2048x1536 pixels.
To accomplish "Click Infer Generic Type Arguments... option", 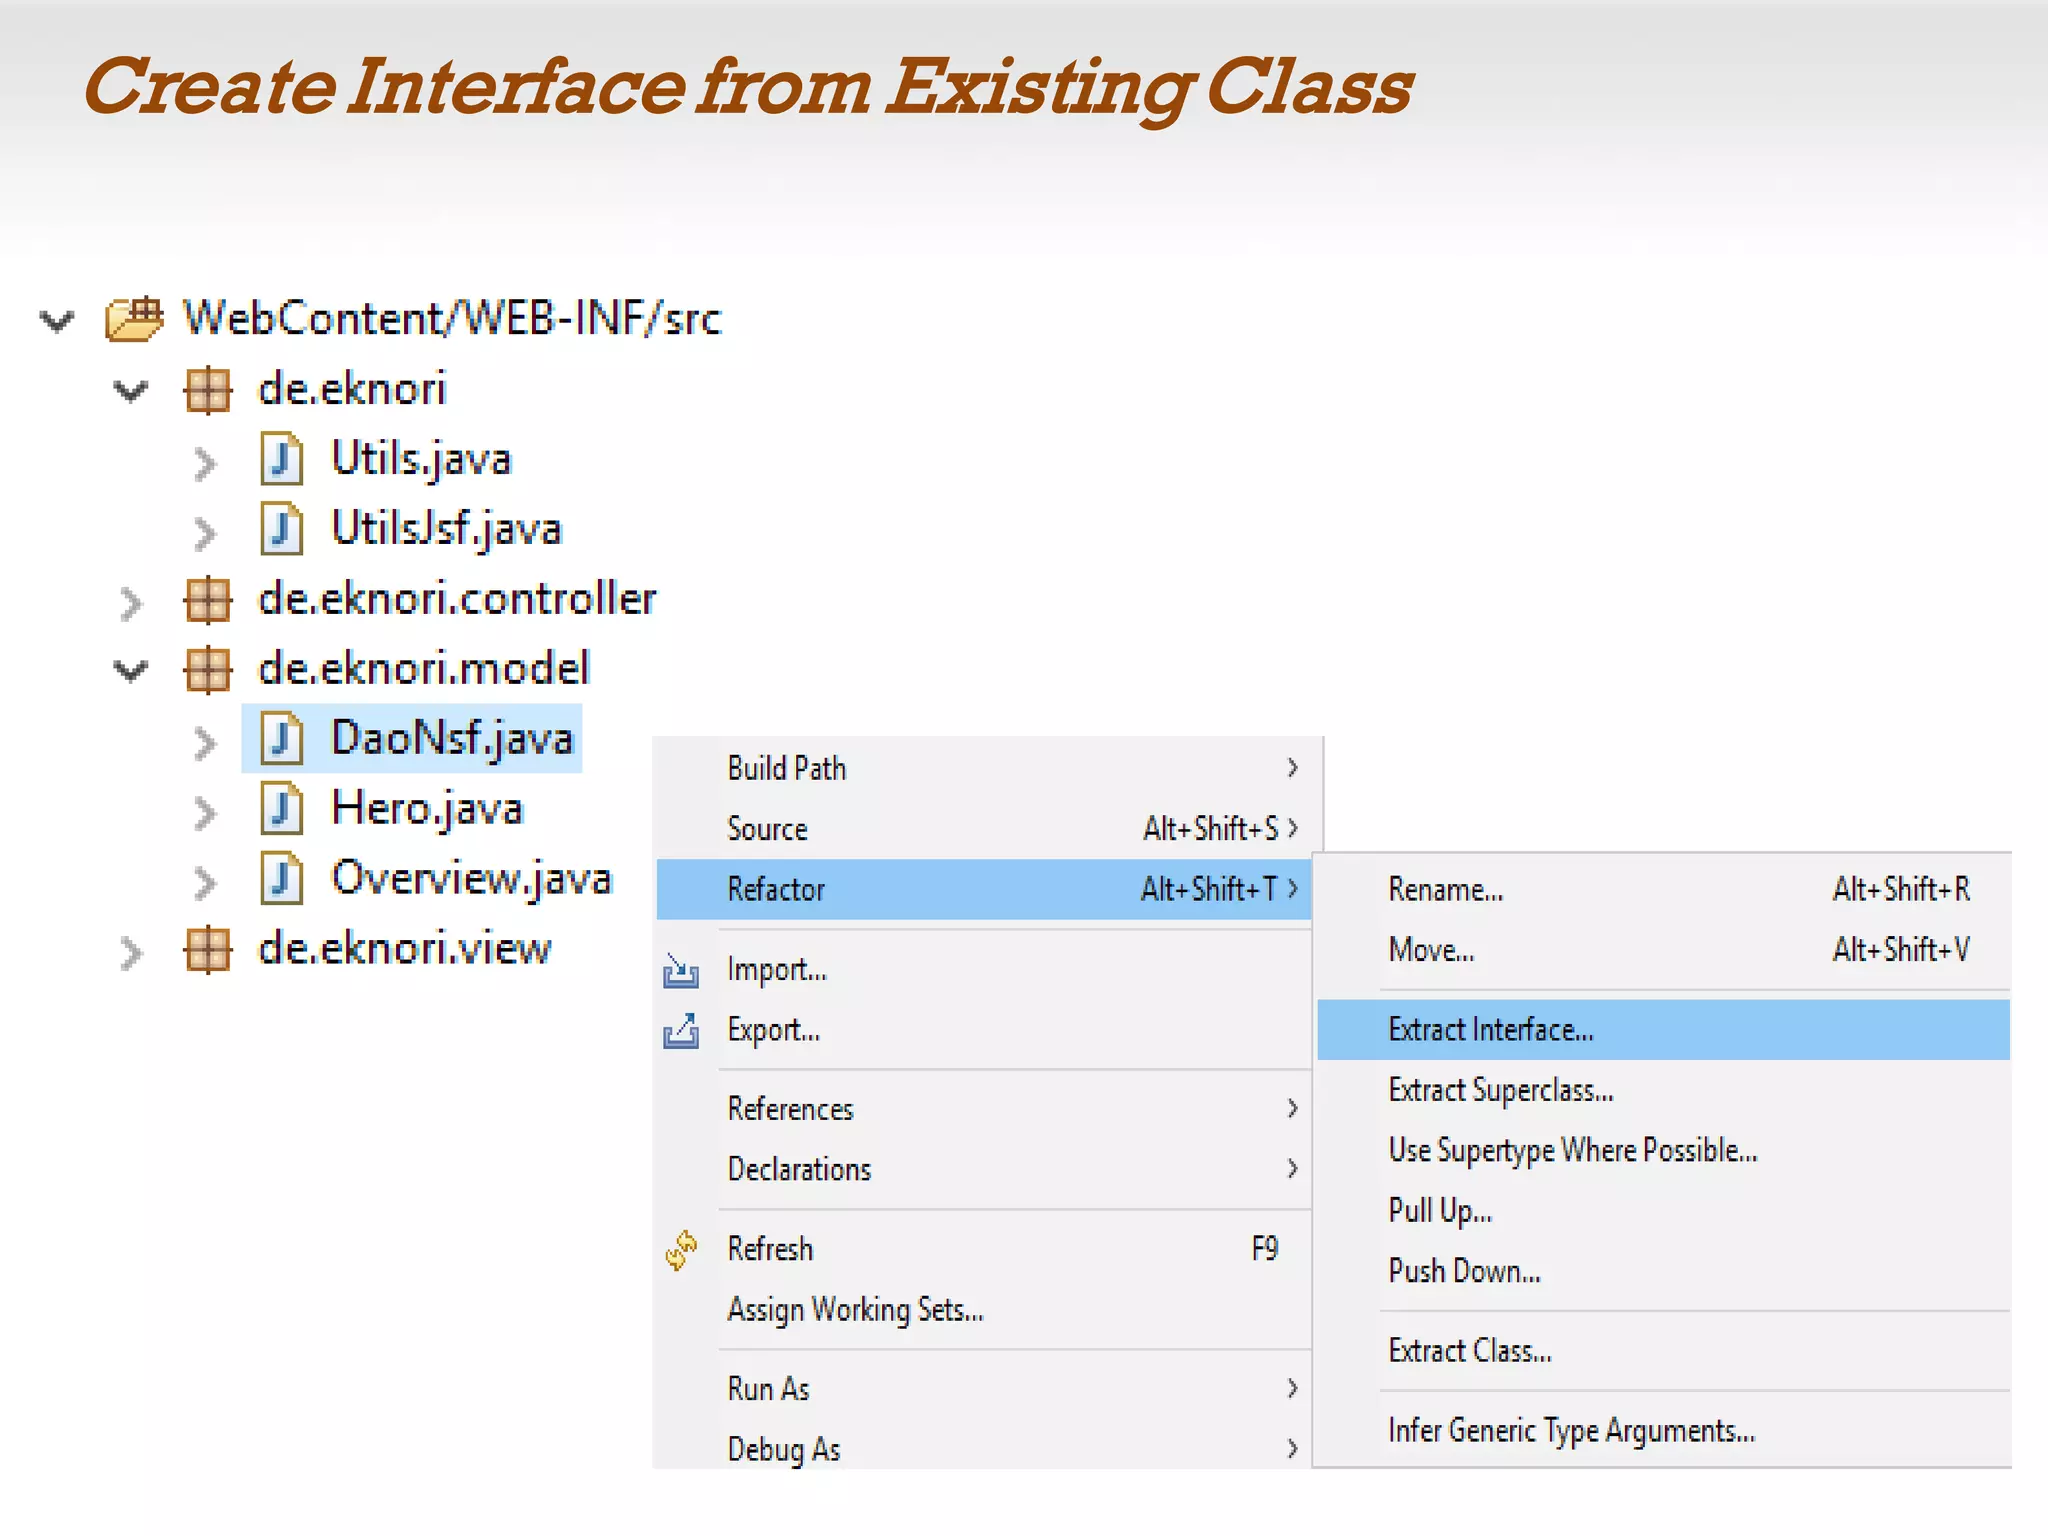I will pos(1570,1431).
